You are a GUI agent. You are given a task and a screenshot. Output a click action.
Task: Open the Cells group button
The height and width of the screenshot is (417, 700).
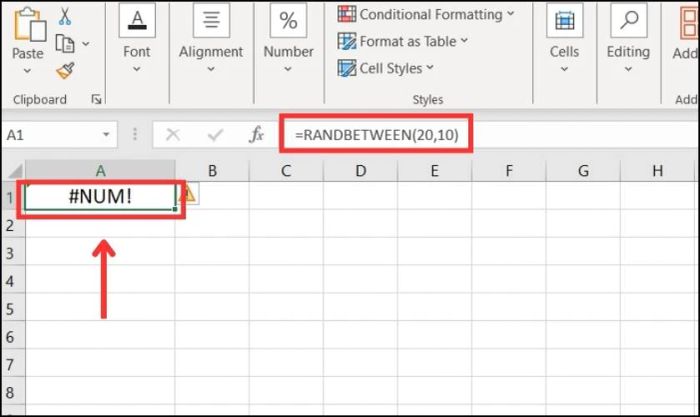pos(564,21)
